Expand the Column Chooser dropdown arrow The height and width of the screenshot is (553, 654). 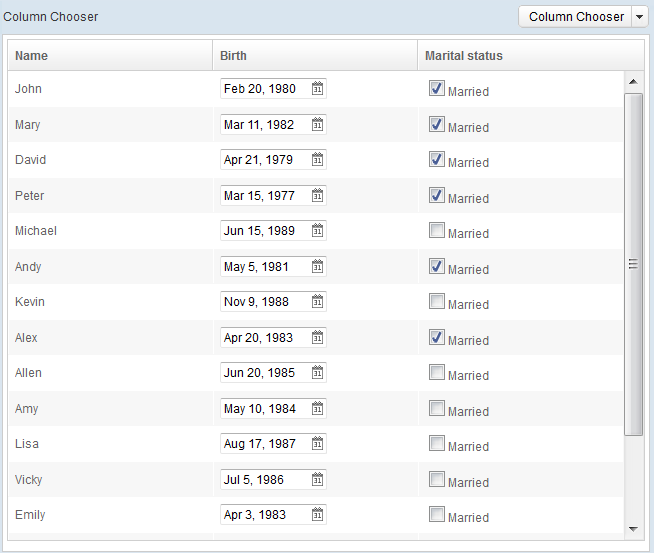point(639,17)
